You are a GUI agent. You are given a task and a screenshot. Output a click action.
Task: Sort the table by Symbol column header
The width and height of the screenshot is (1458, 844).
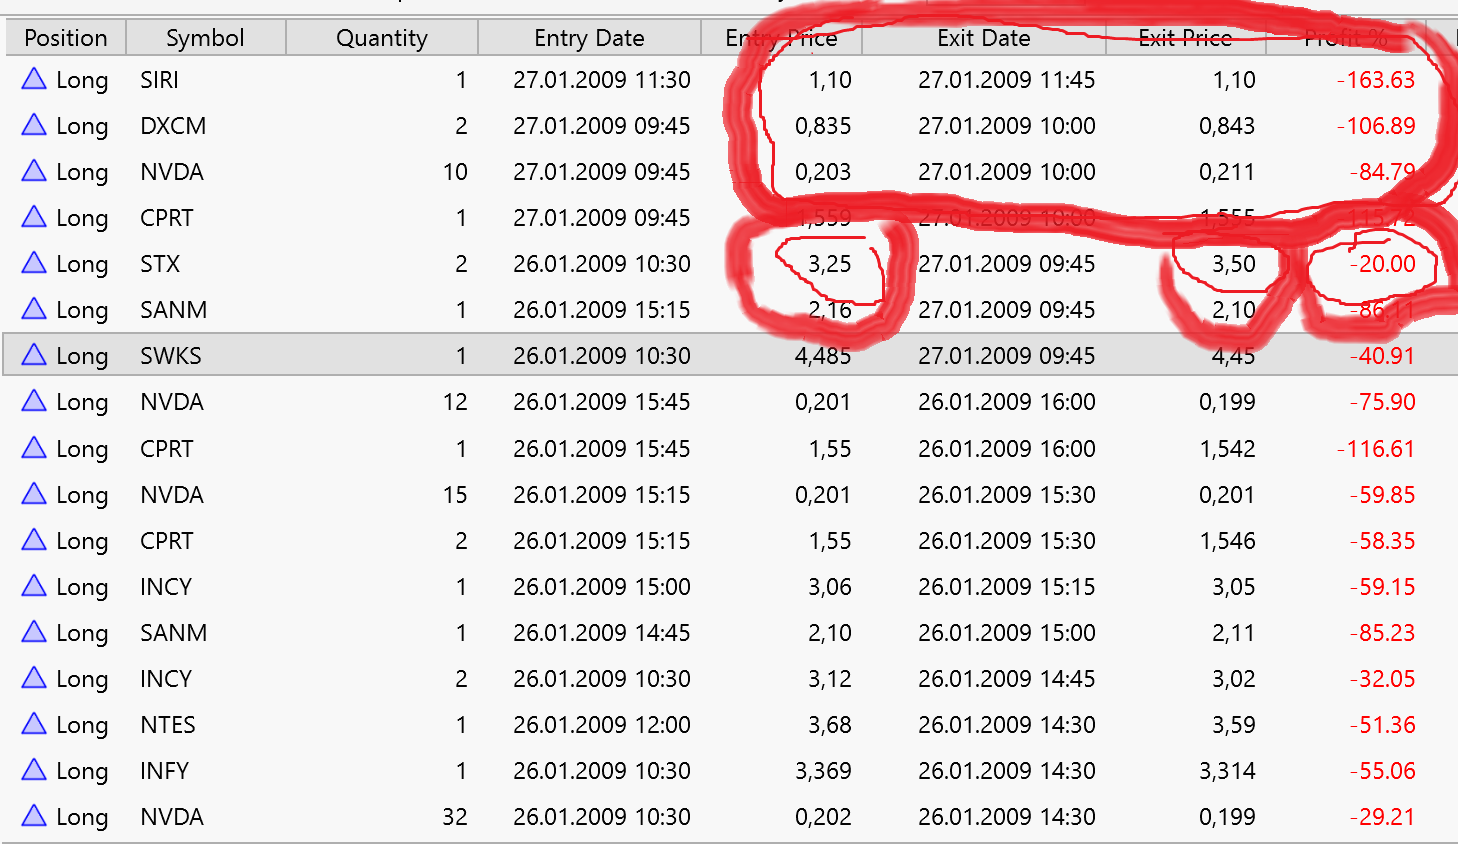click(x=205, y=38)
